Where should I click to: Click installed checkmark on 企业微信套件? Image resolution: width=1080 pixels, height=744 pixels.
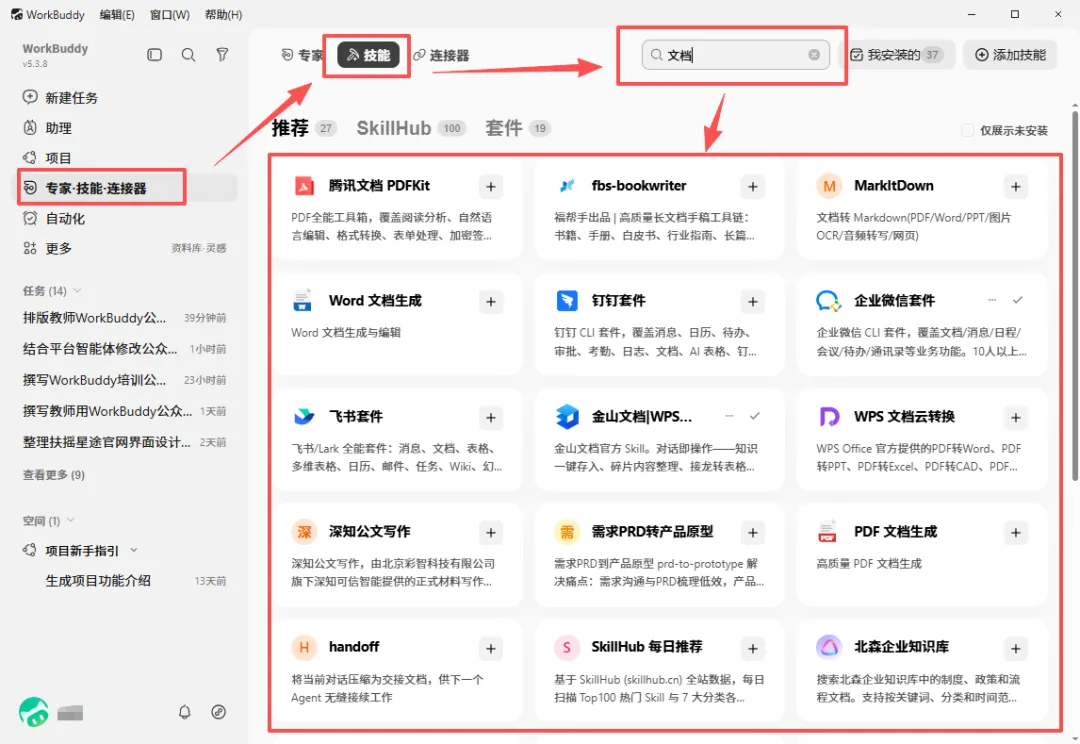click(1017, 300)
